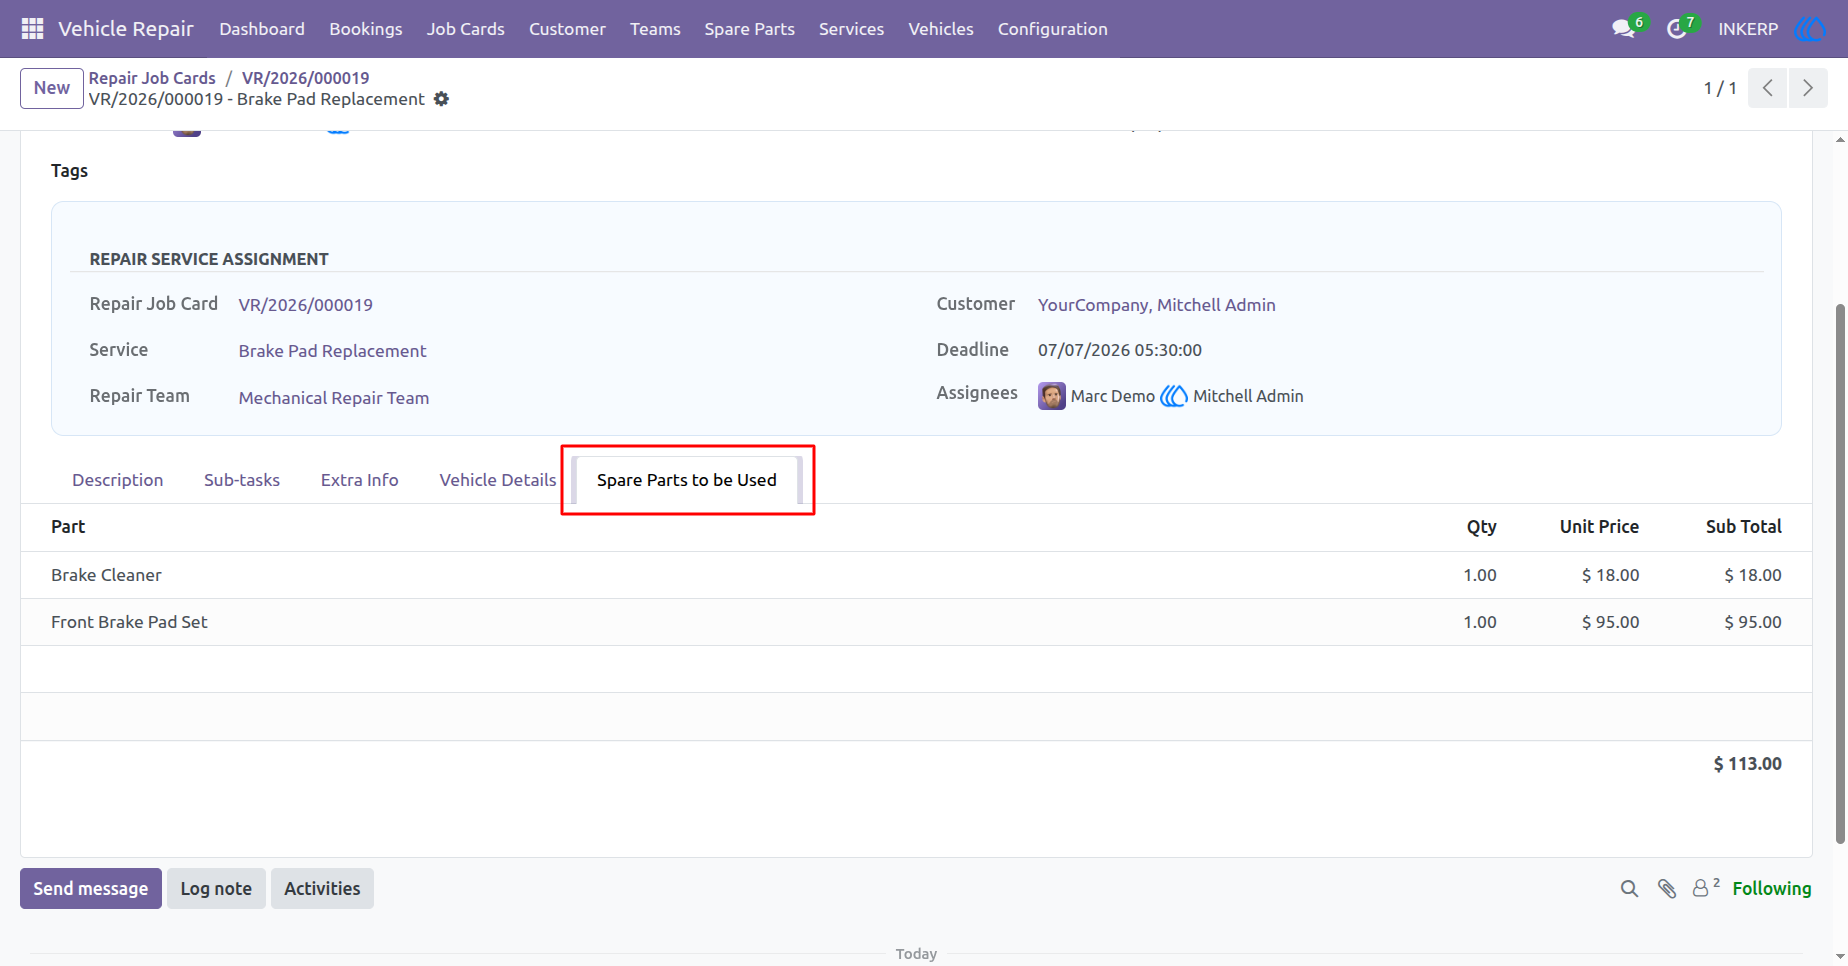Viewport: 1848px width, 966px height.
Task: Open the gear actions menu beside record title
Action: coord(441,99)
